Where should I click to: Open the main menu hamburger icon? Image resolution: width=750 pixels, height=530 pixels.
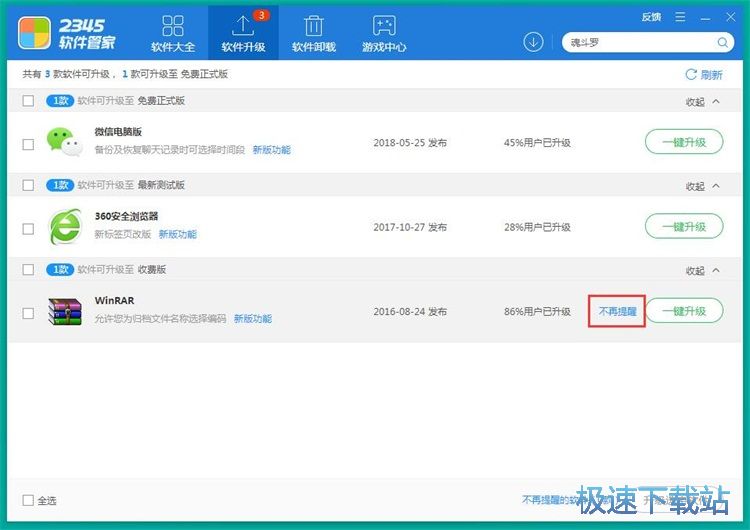[680, 17]
